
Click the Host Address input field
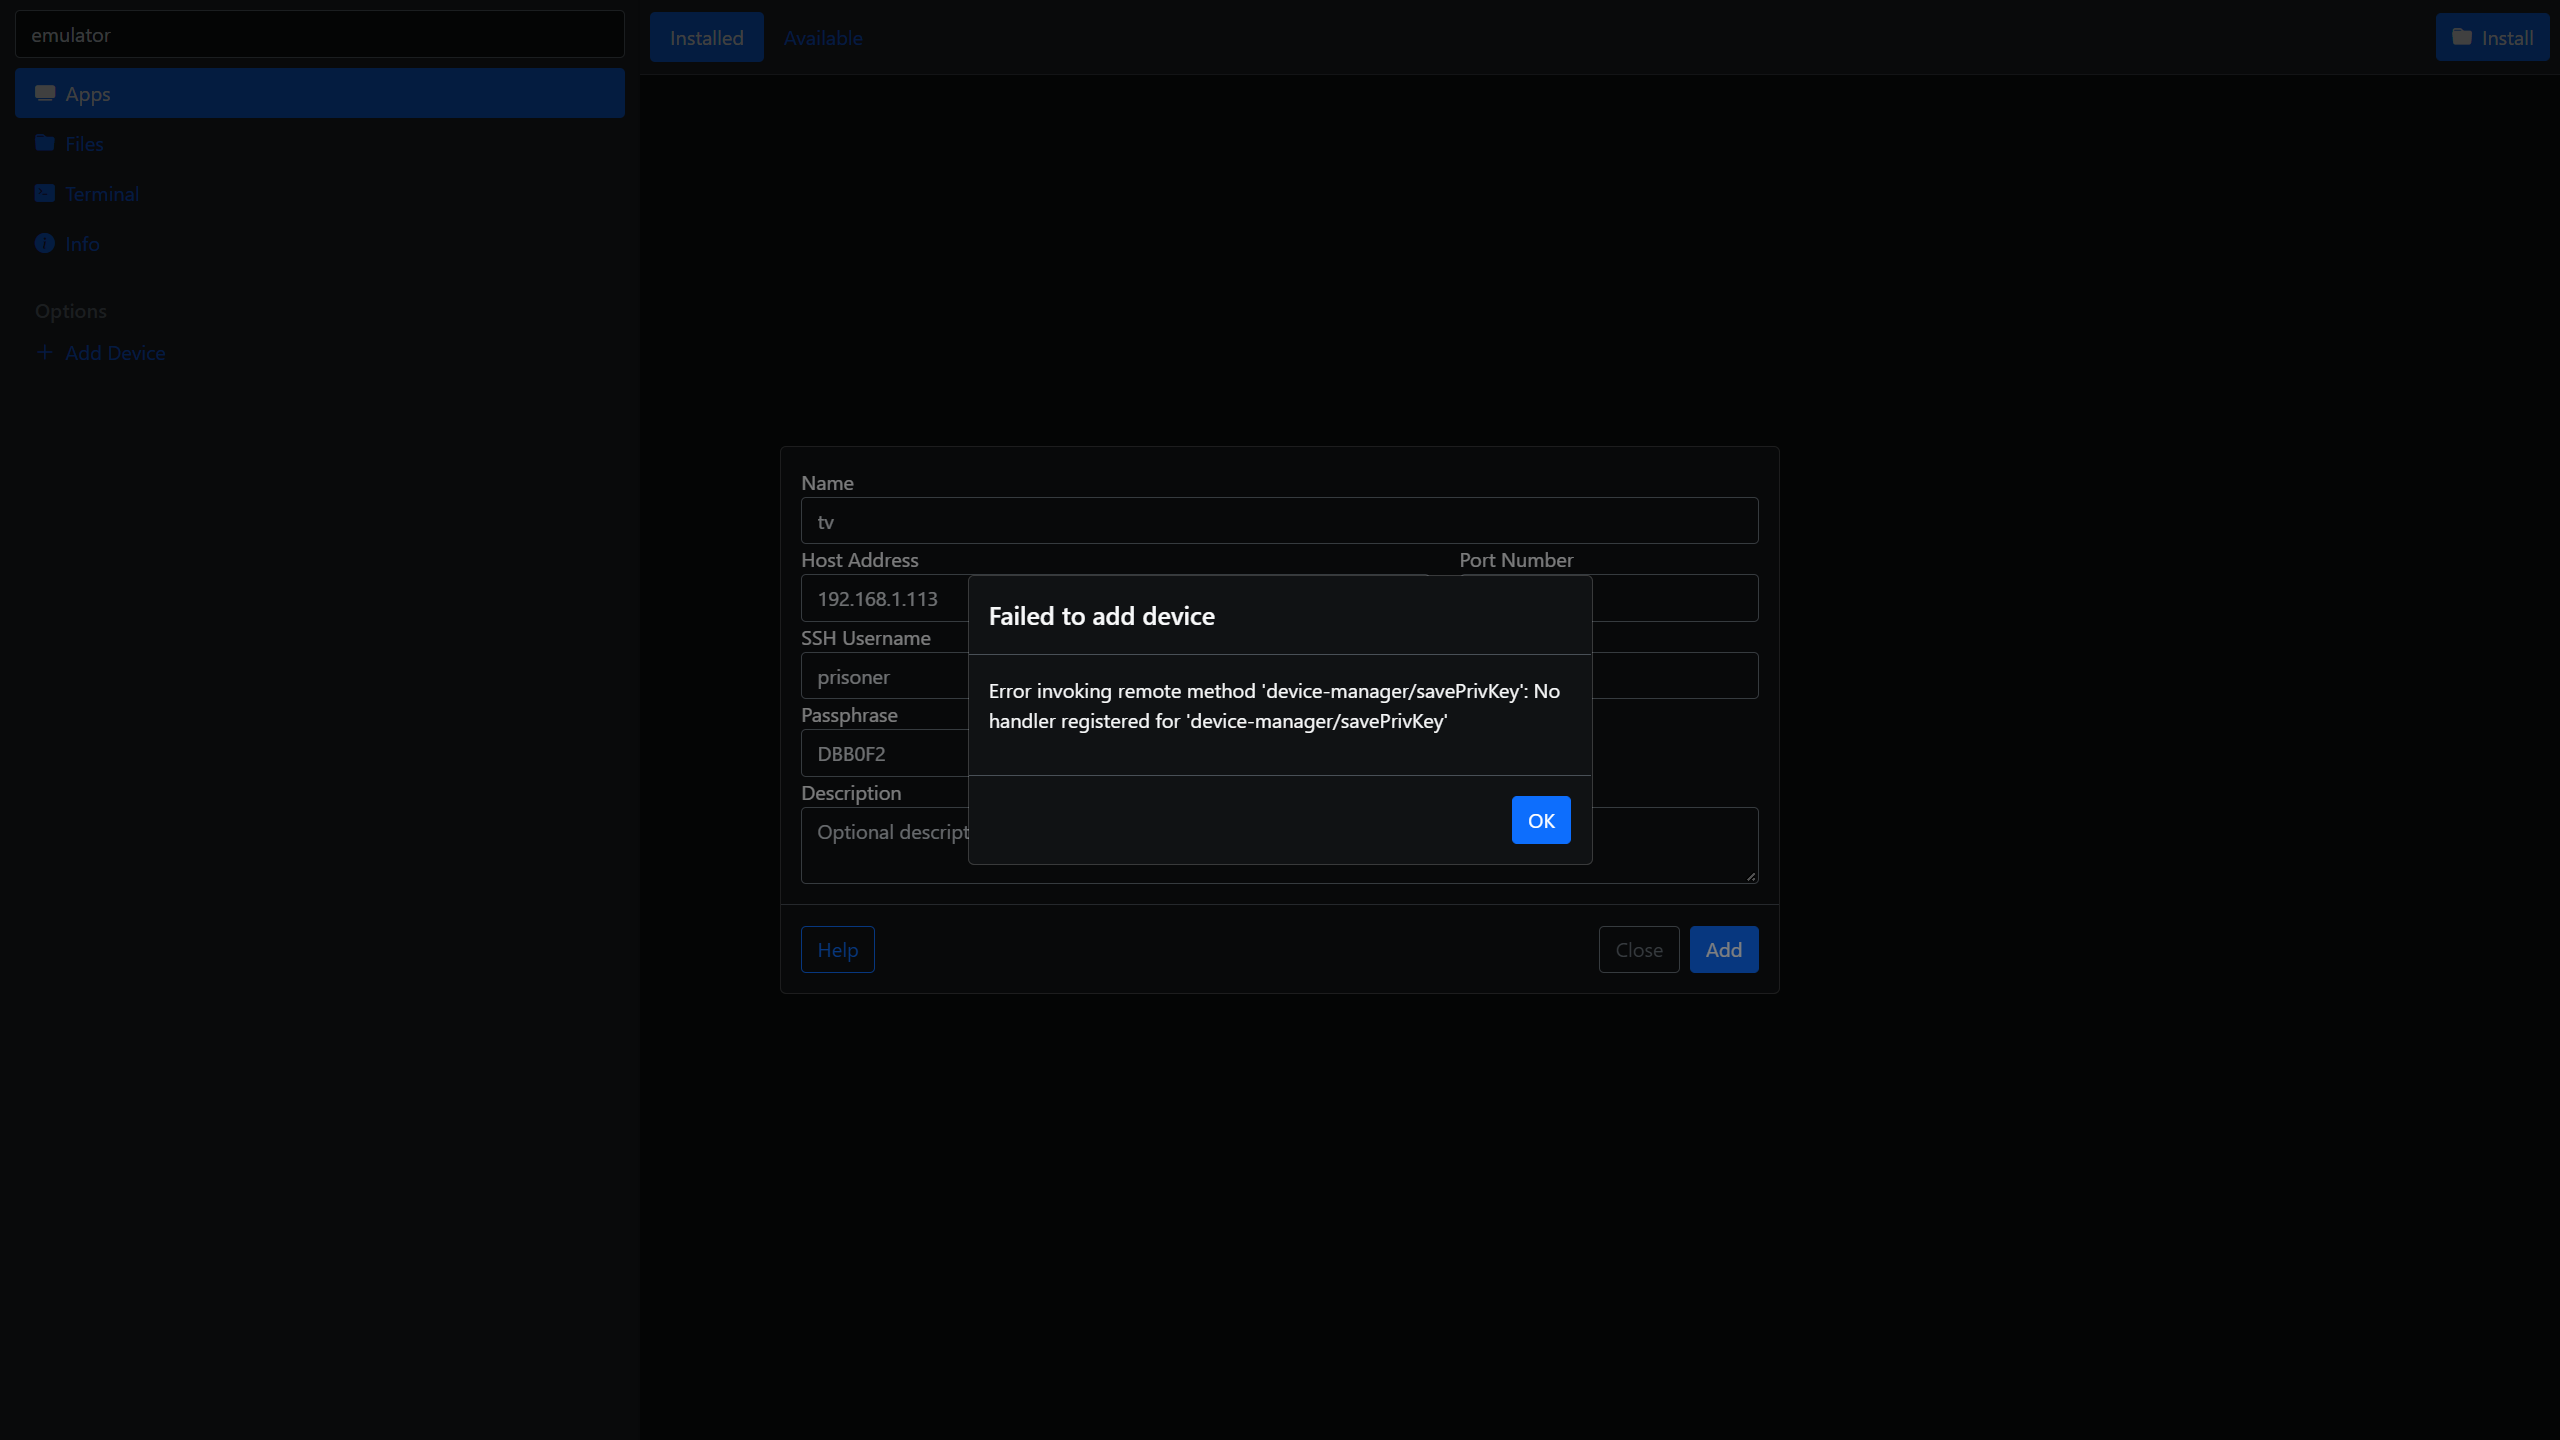884,599
